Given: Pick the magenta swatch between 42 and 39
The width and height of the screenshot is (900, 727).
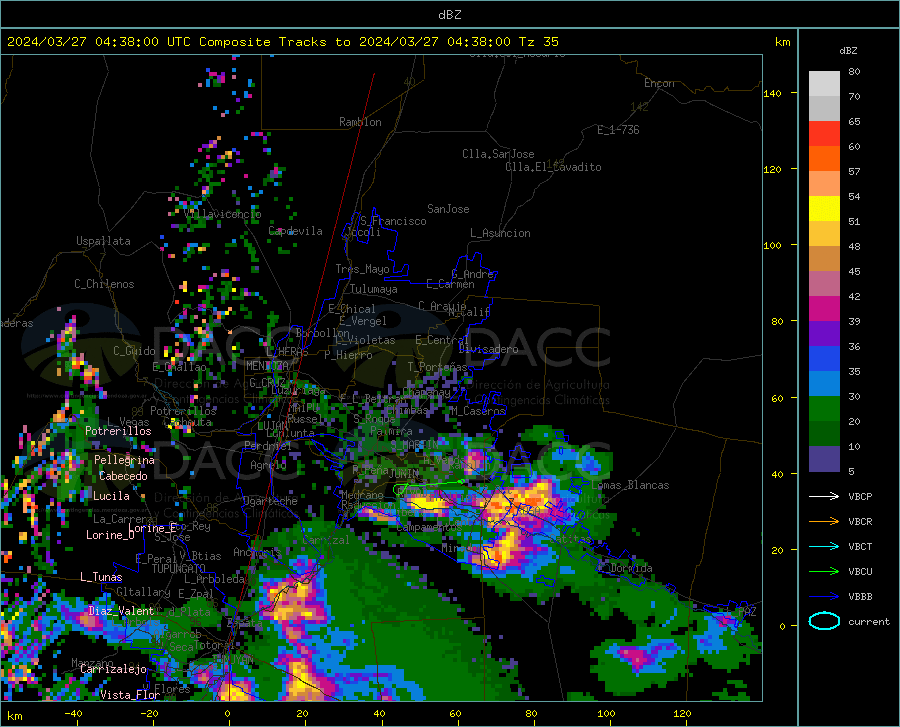Looking at the screenshot, I should coord(824,309).
